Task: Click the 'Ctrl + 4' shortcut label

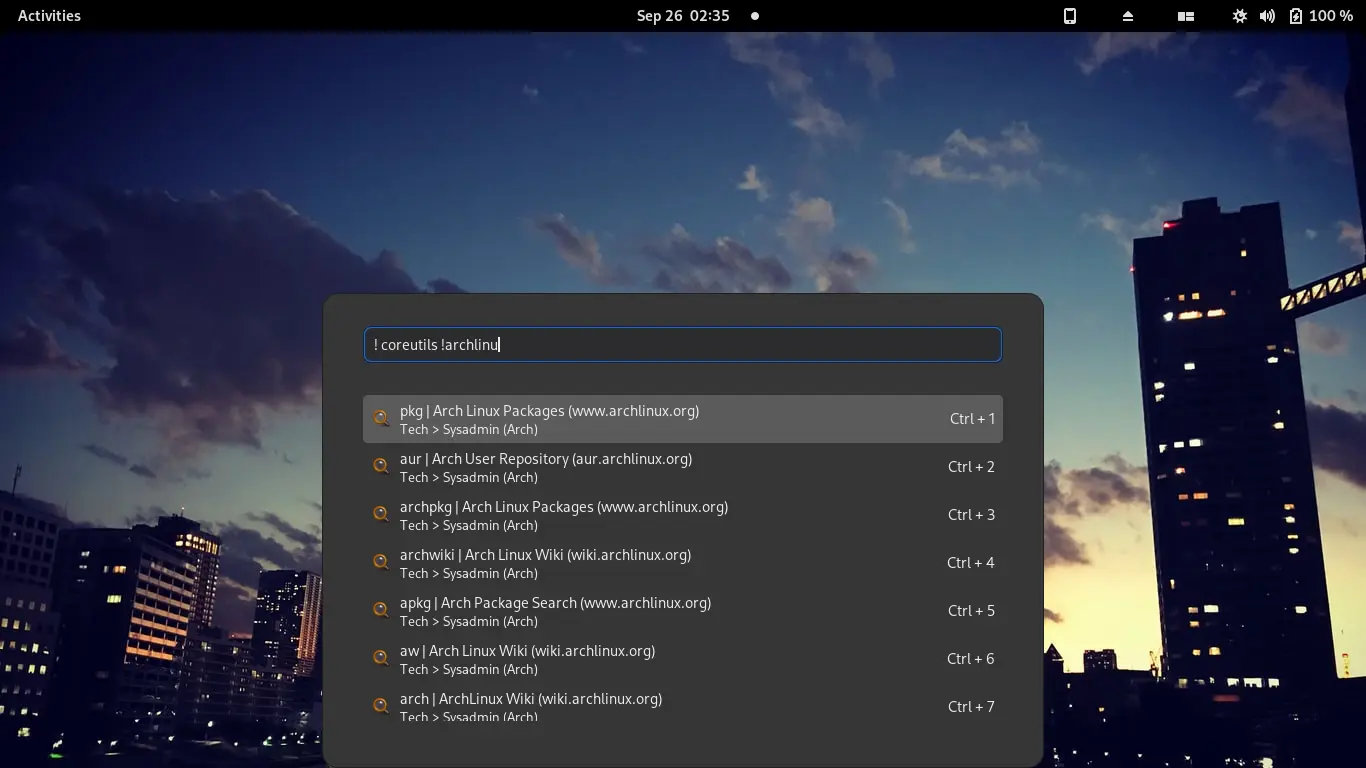Action: 971,563
